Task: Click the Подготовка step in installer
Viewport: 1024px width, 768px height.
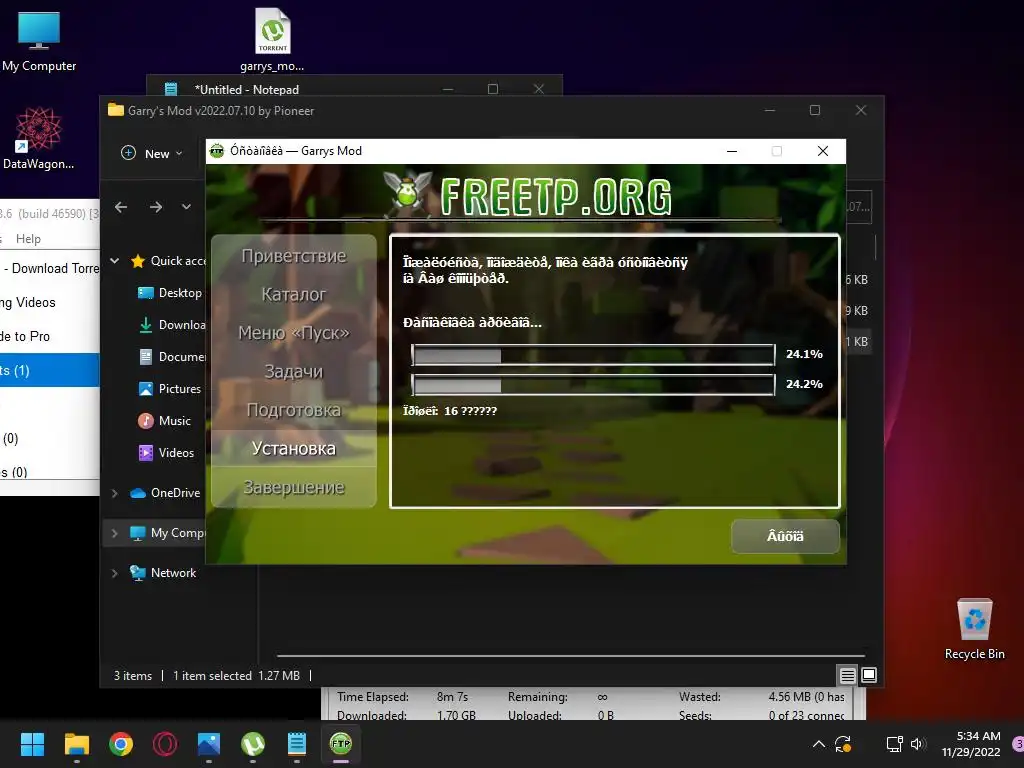Action: point(294,410)
